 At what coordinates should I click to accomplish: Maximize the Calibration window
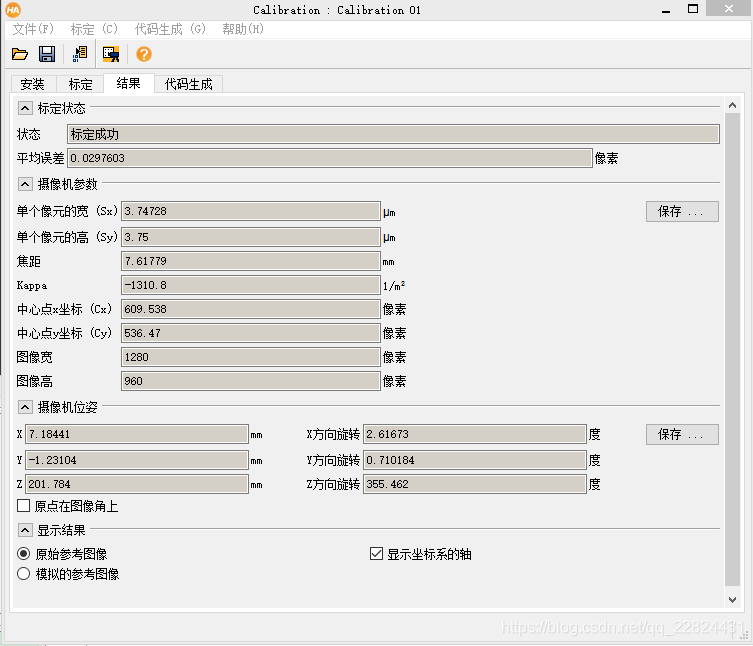[x=692, y=9]
